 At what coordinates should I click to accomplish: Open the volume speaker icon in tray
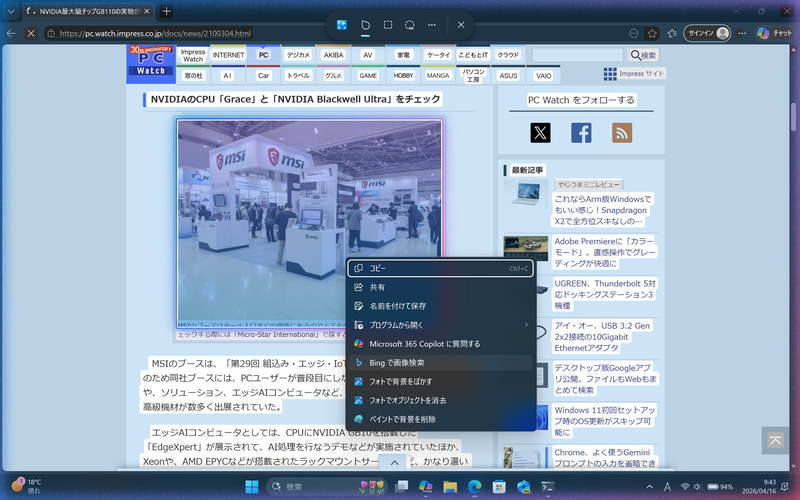coord(697,487)
